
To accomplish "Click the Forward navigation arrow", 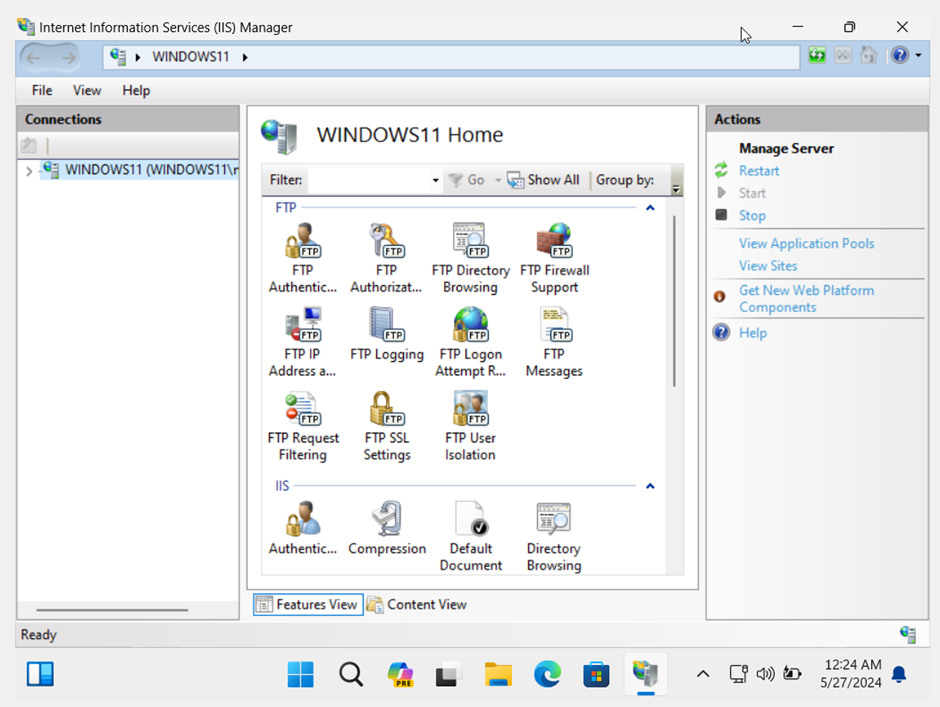I will pos(68,58).
